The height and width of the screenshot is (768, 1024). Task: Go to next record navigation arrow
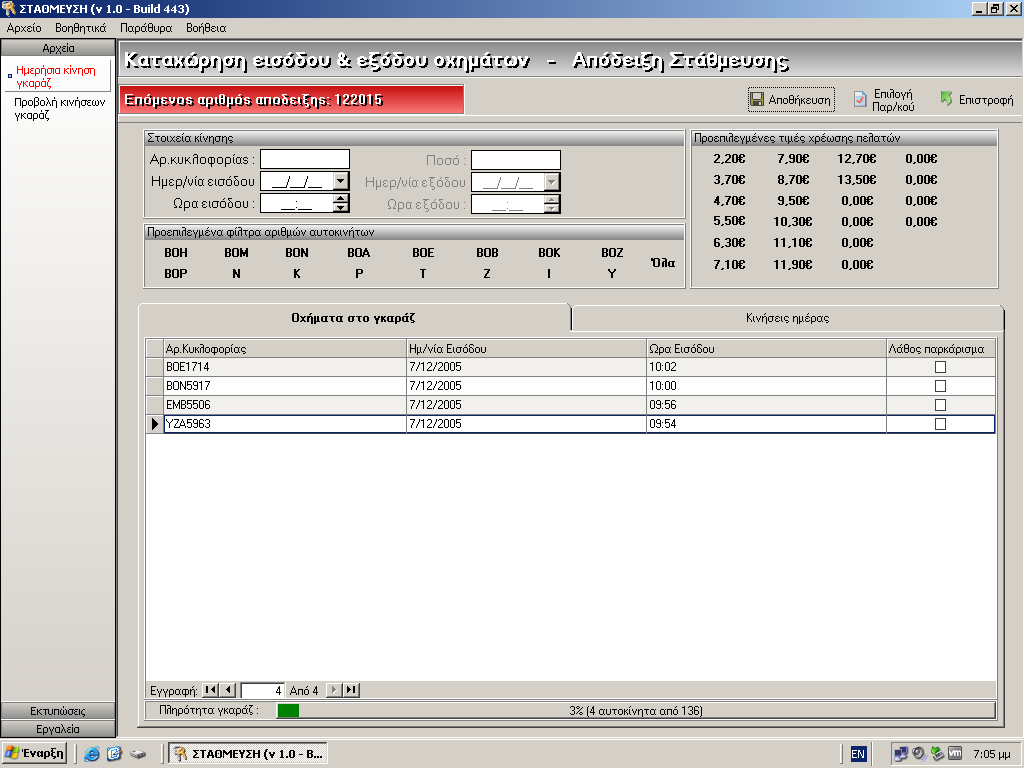click(x=334, y=690)
